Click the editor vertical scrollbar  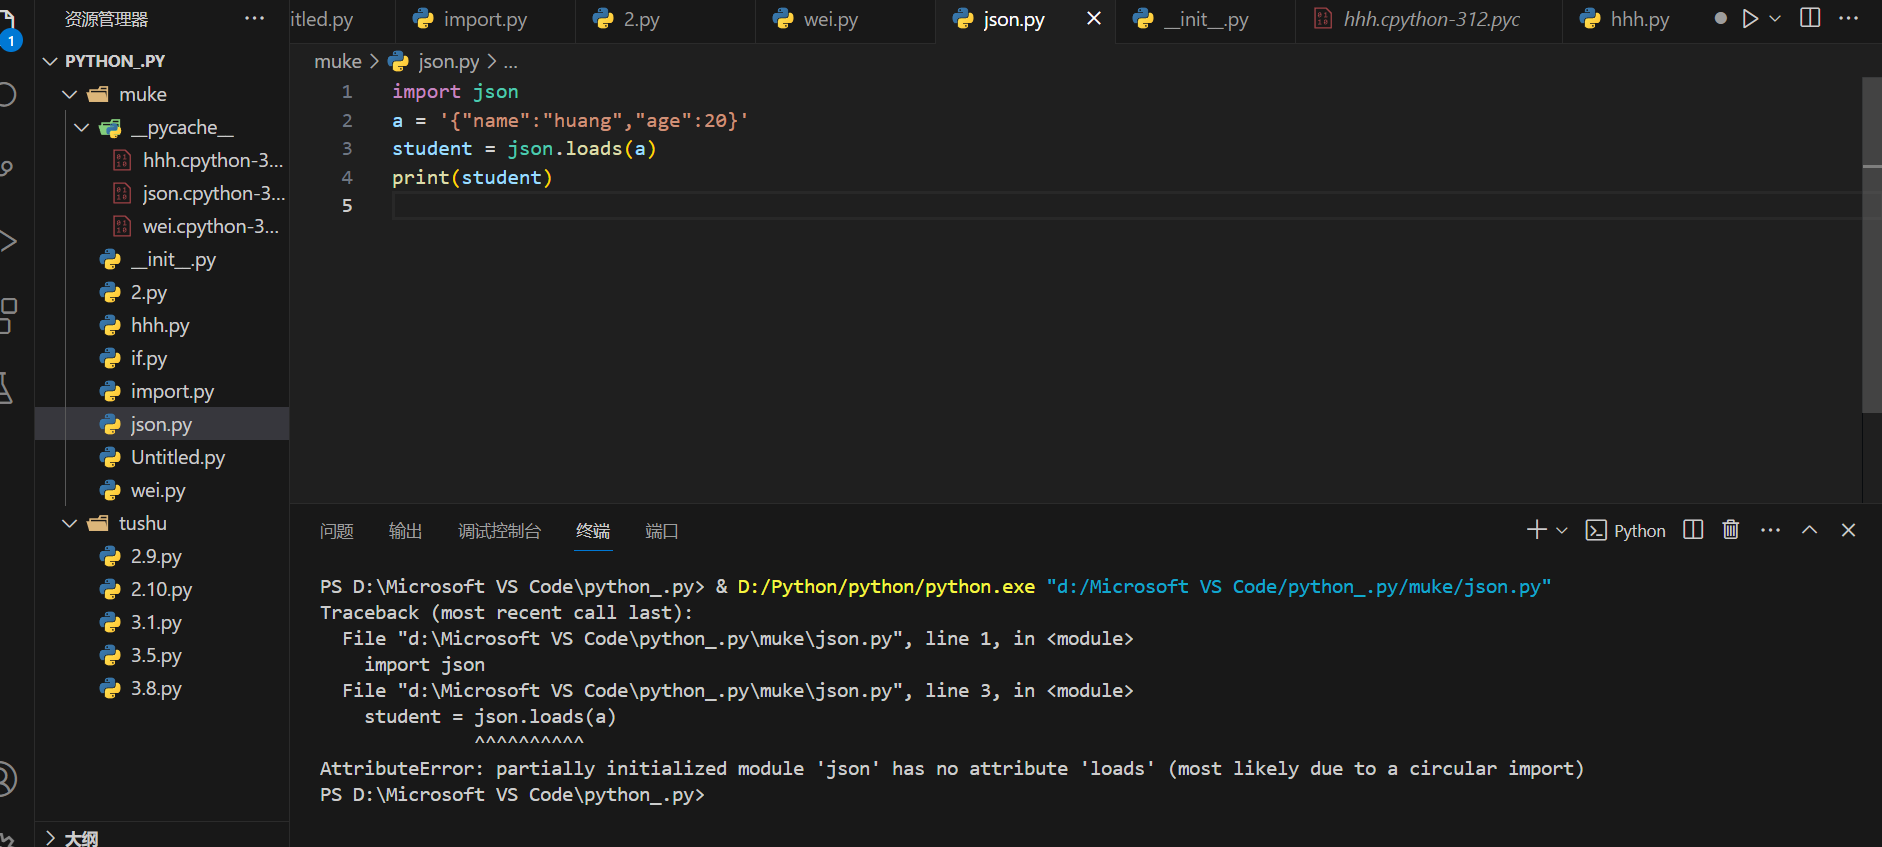click(1872, 245)
